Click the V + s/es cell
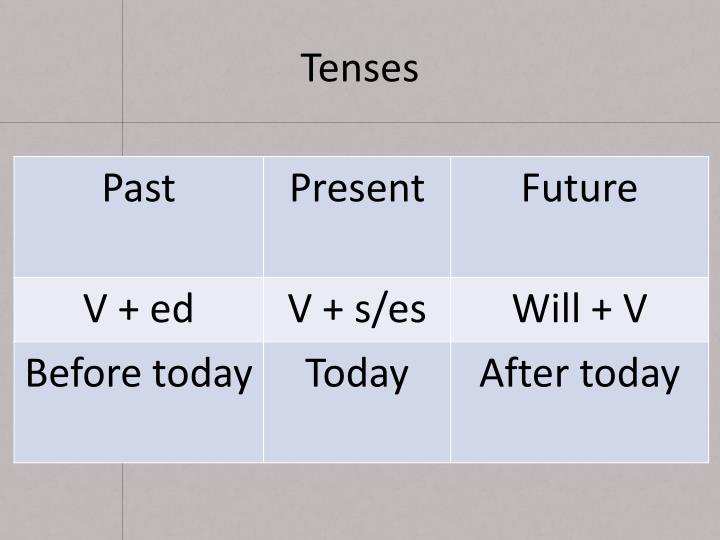Viewport: 720px width, 540px height. pyautogui.click(x=357, y=309)
